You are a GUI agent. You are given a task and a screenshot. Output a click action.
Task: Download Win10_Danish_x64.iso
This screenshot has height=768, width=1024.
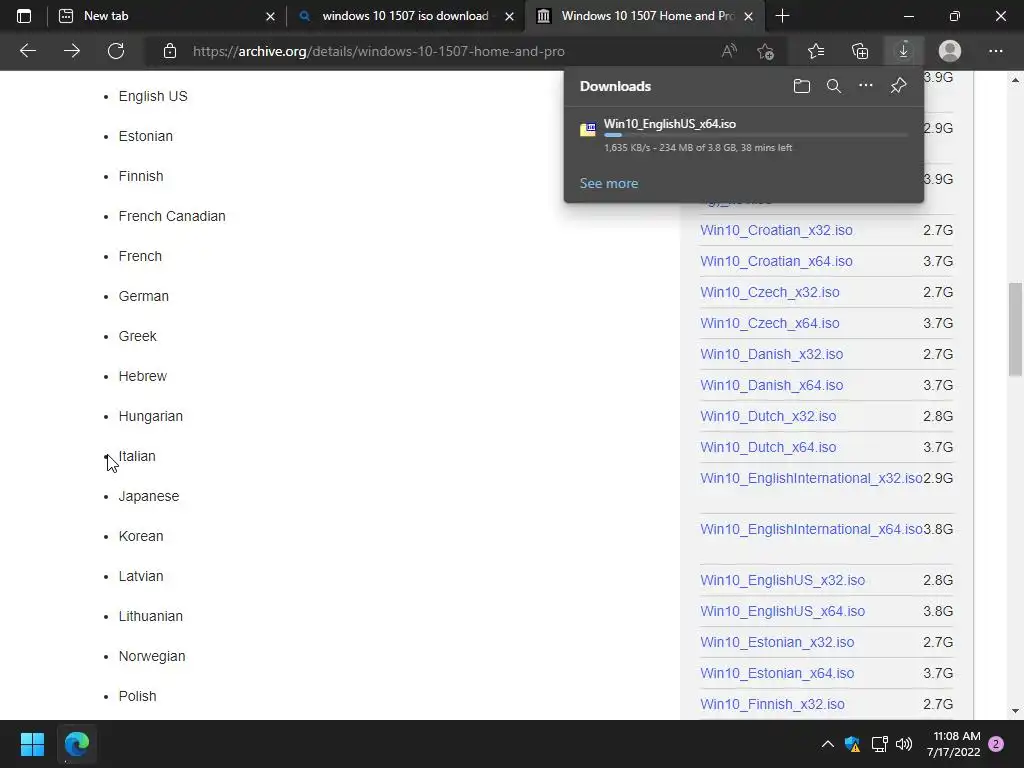(x=771, y=385)
